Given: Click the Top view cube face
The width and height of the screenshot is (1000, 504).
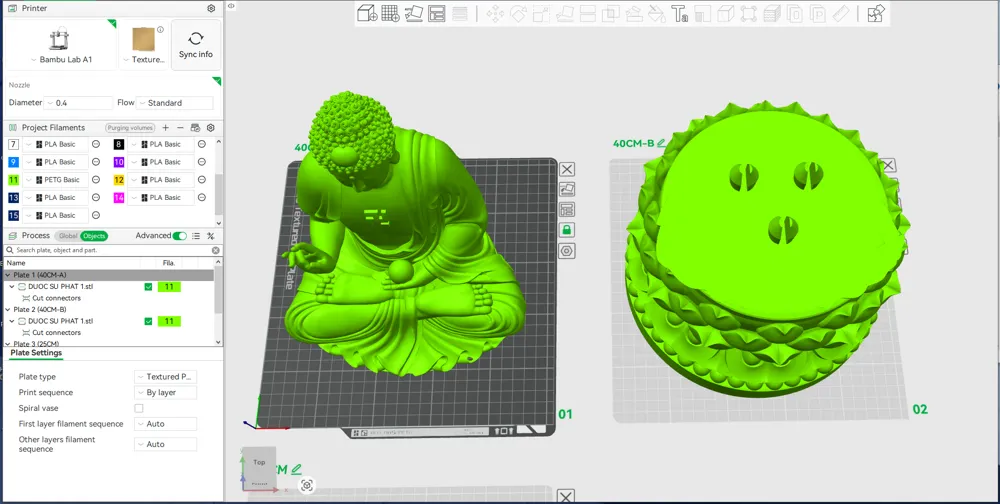Looking at the screenshot, I should tap(259, 462).
